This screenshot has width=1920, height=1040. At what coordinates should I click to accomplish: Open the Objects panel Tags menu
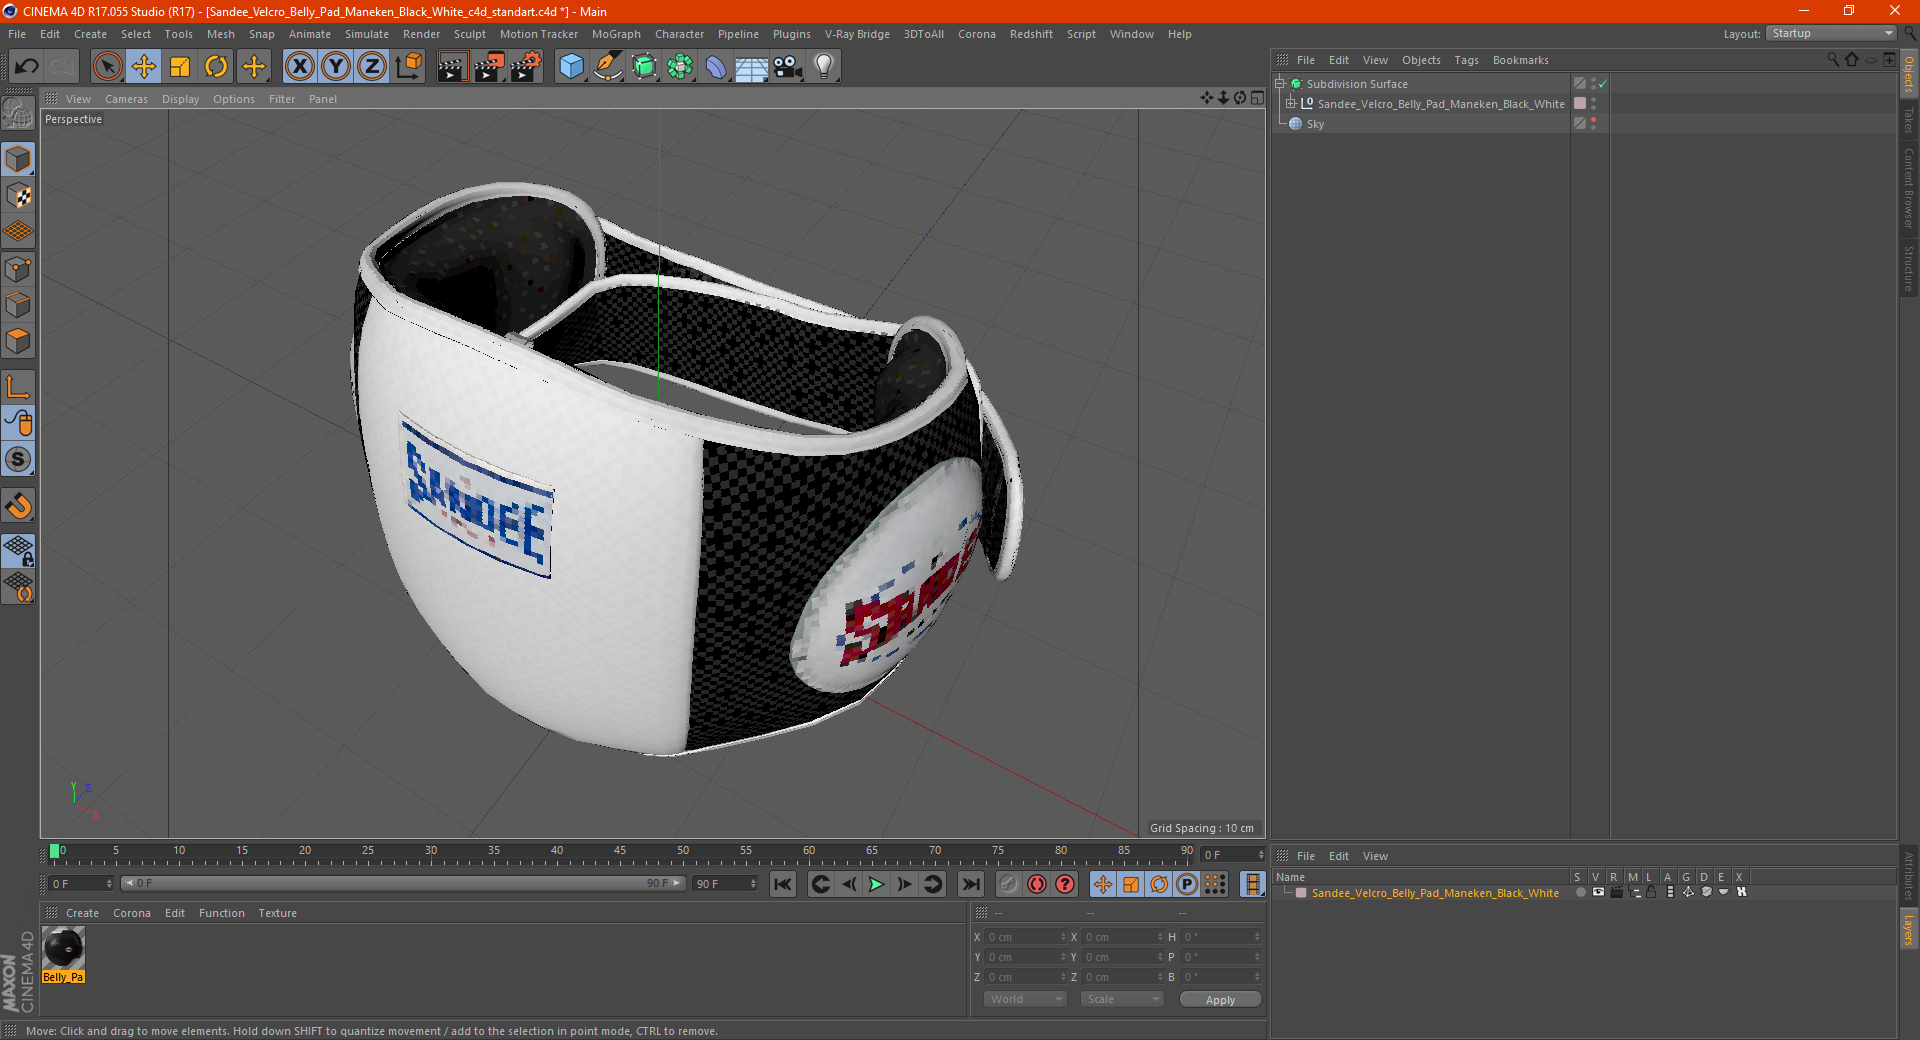click(x=1466, y=60)
